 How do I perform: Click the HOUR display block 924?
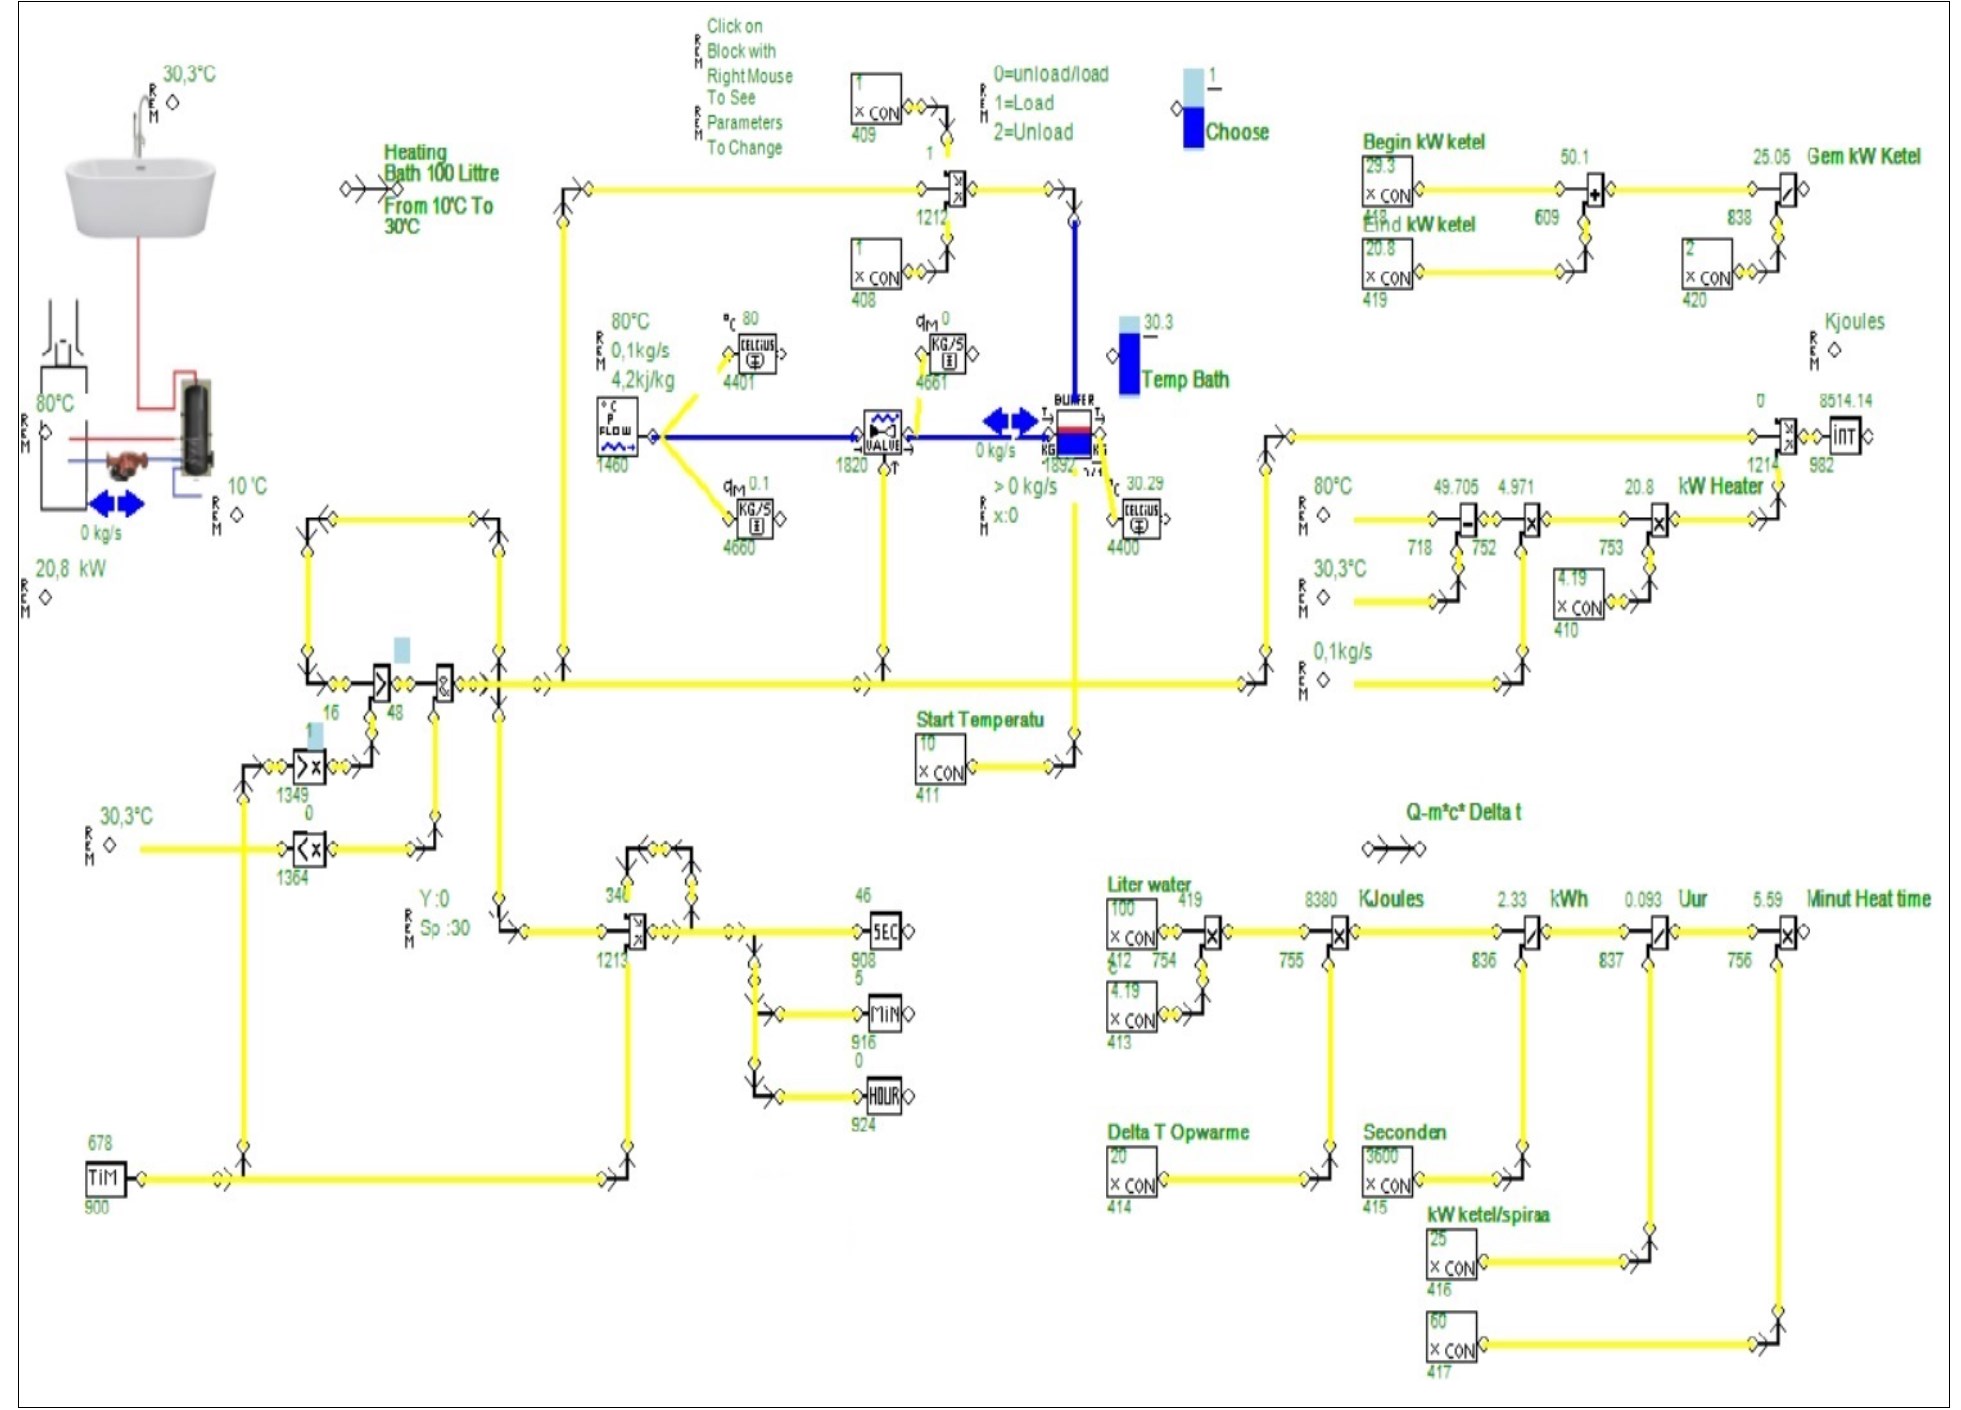click(885, 1096)
